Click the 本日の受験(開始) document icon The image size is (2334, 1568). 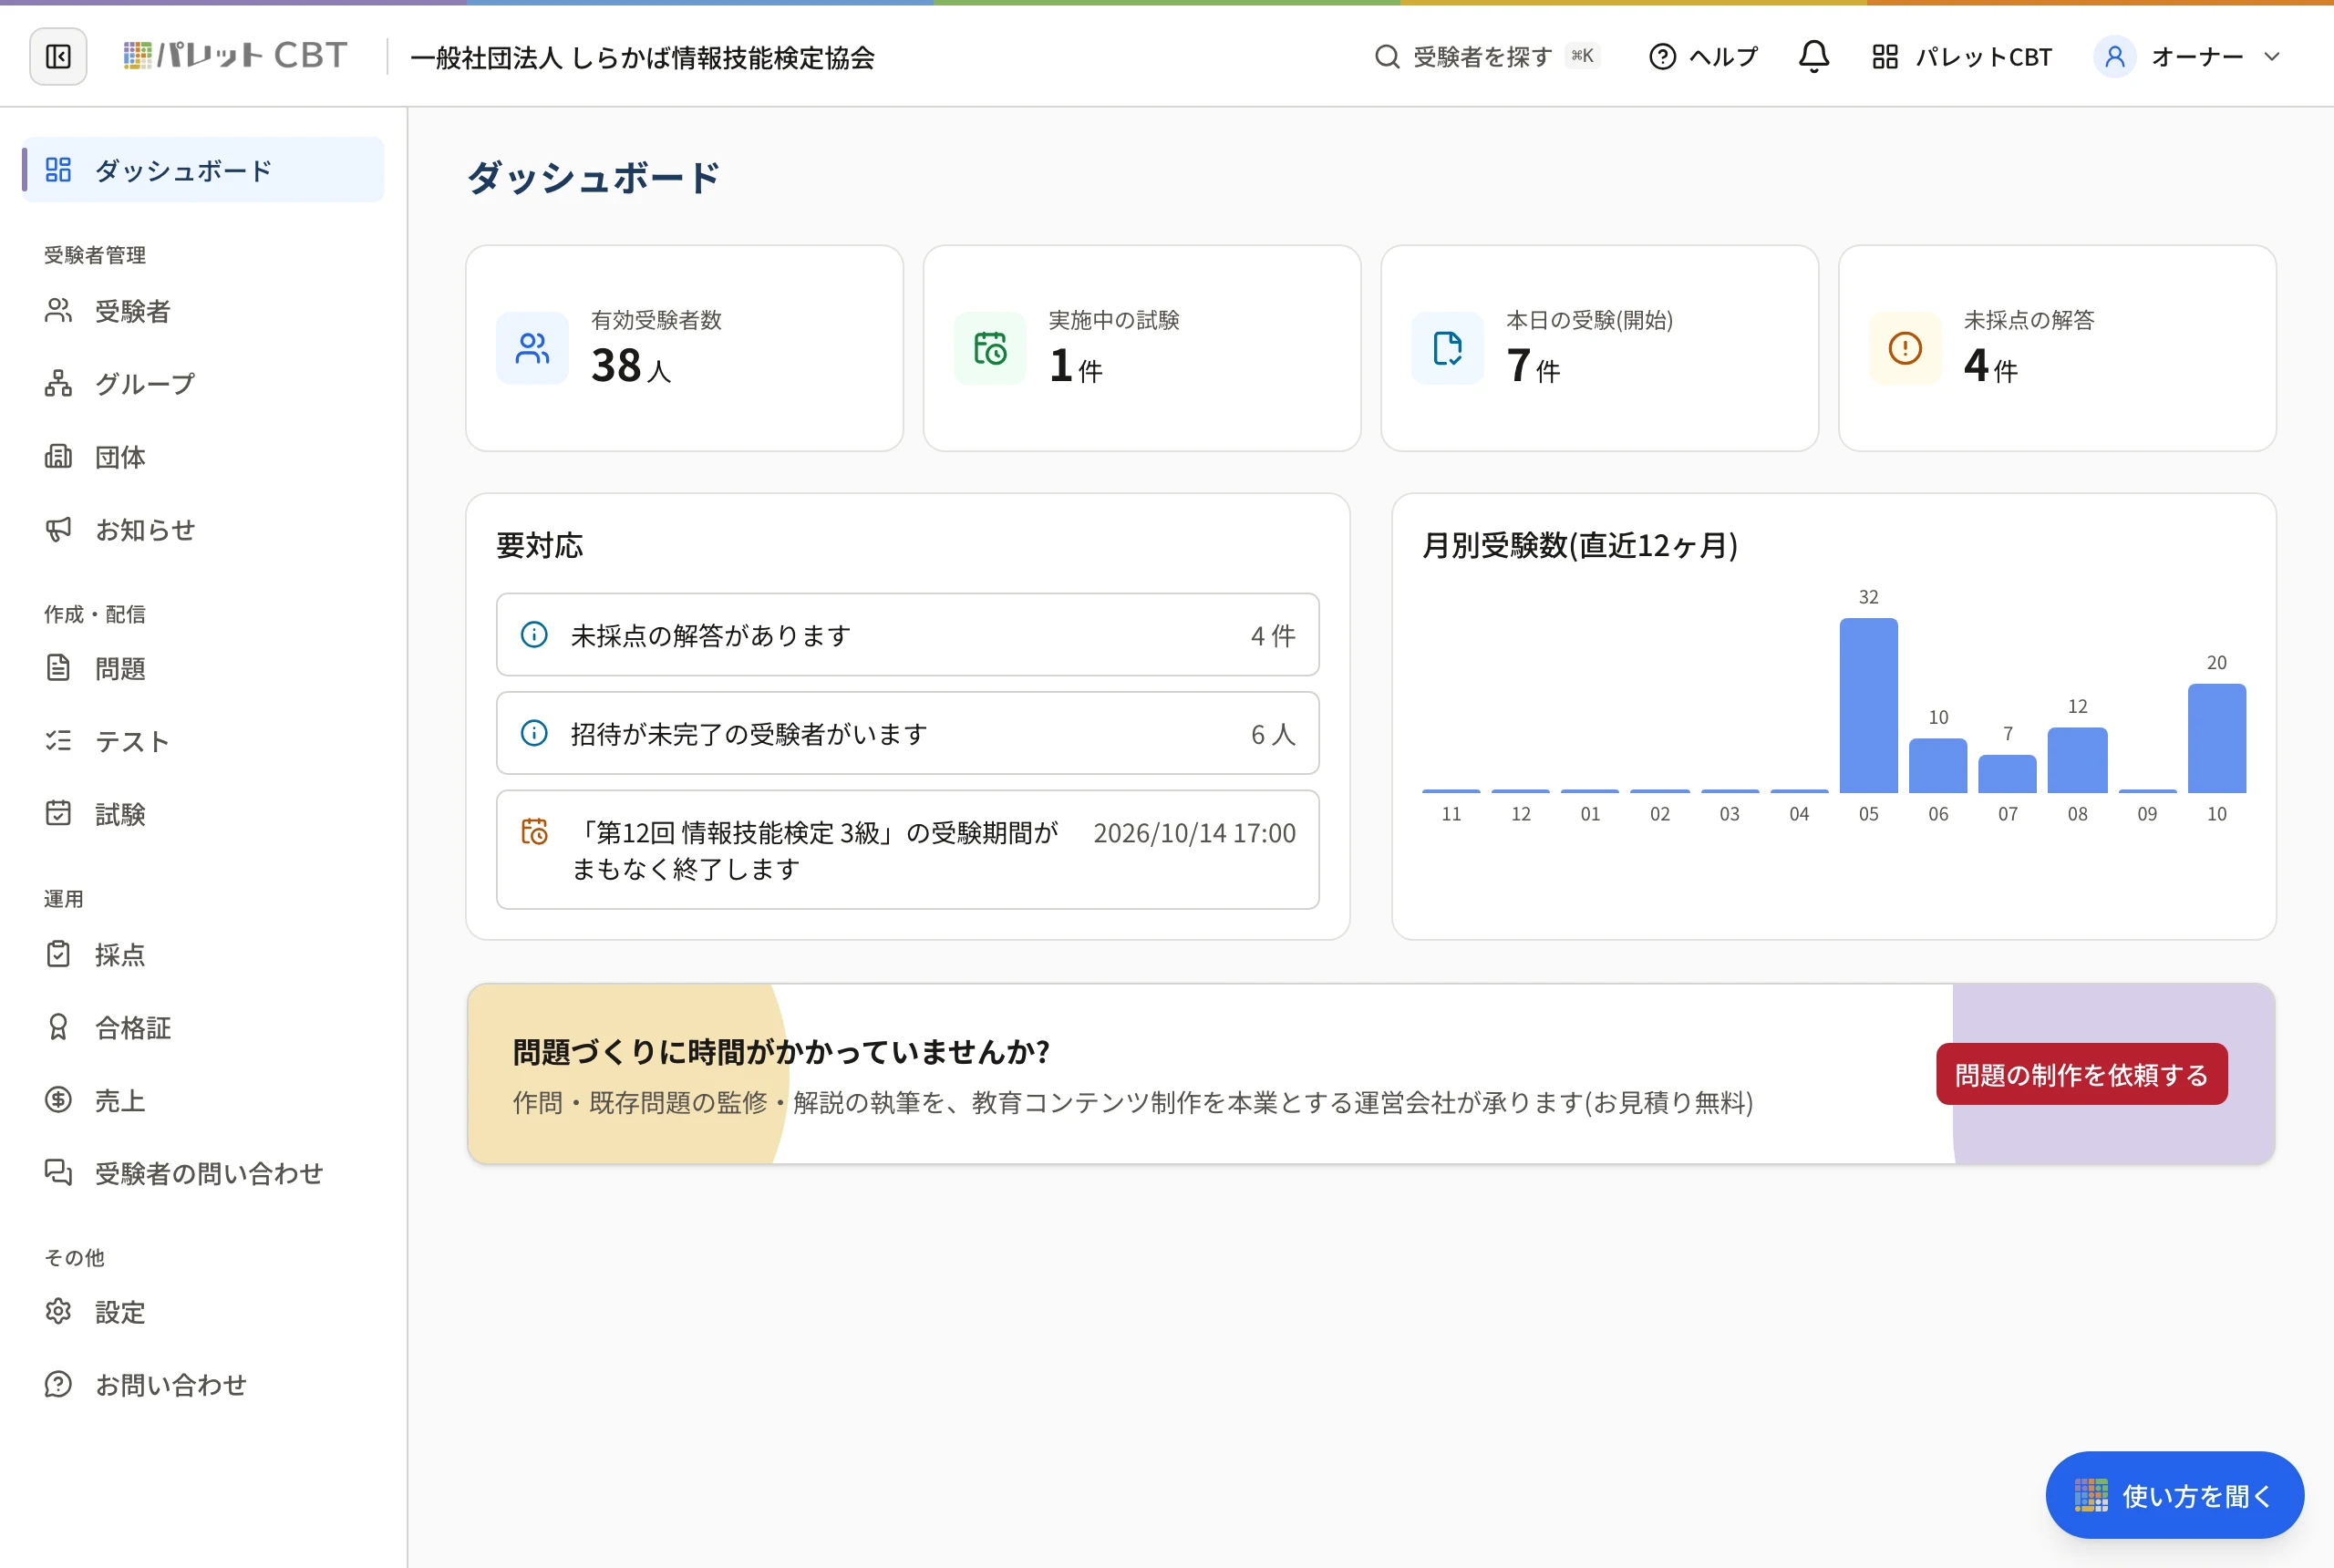click(1447, 348)
